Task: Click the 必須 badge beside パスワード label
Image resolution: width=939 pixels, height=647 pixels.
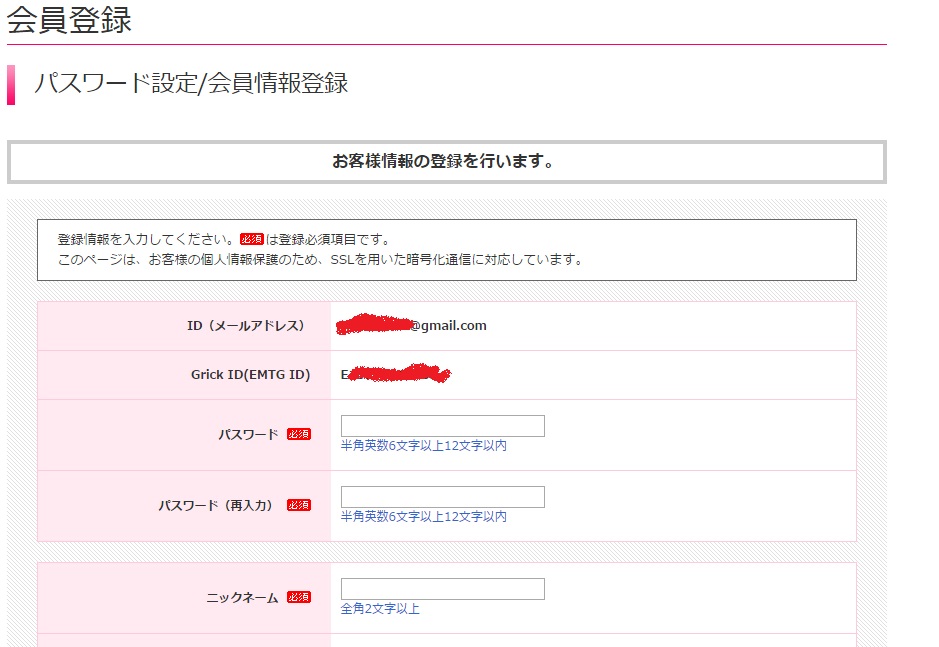Action: click(299, 435)
